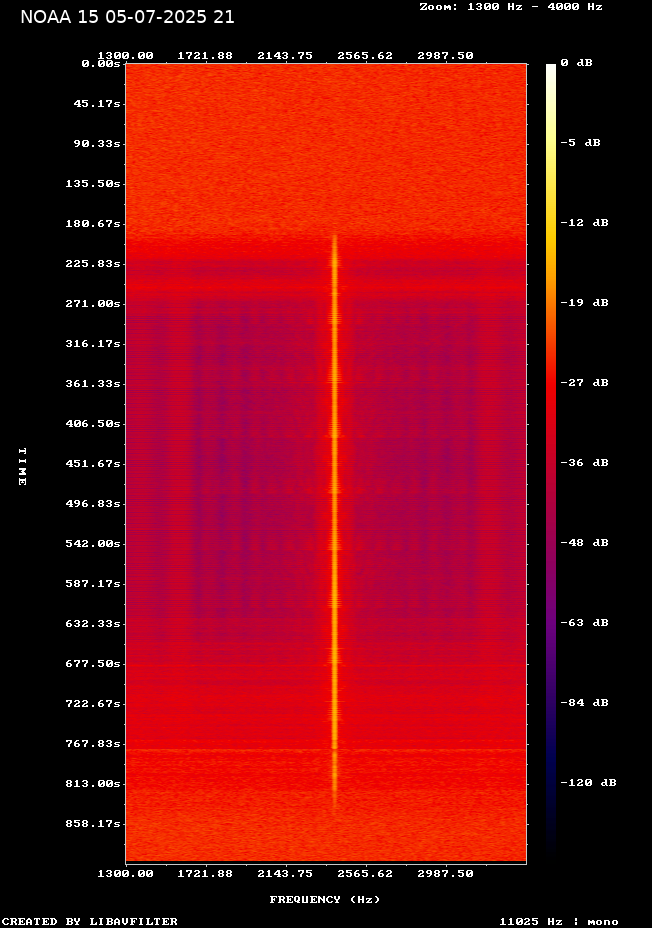Click the 406.50s time label

93,424
